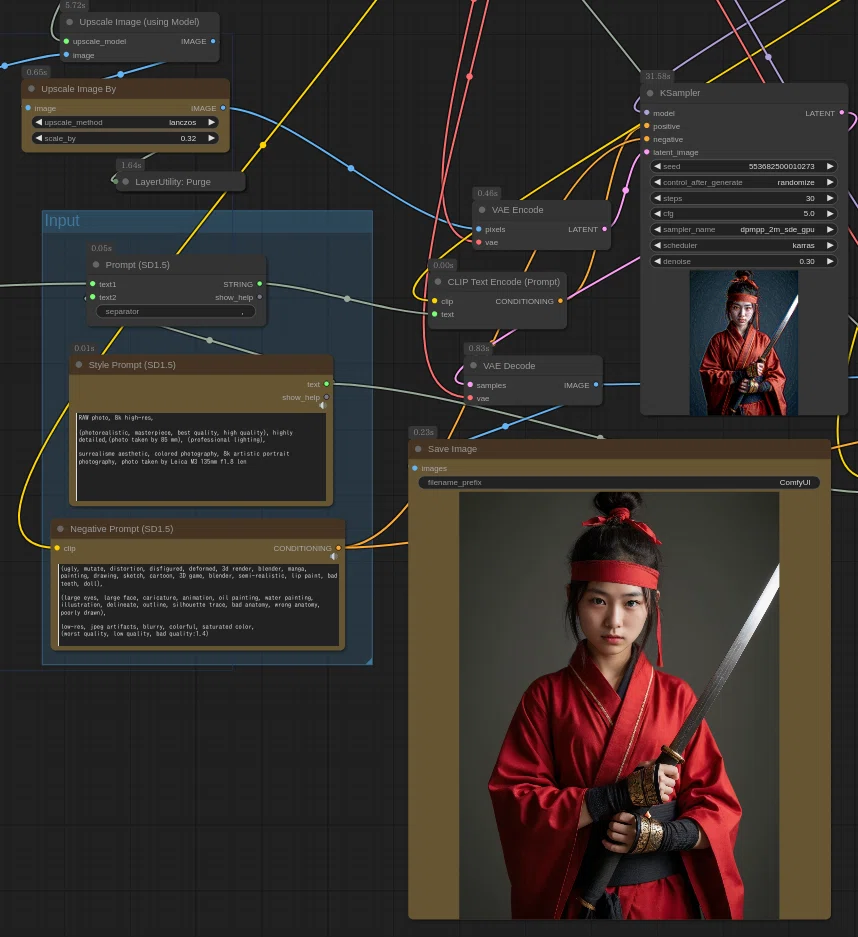Click the text1 input port on Prompt (SD1.5)

point(93,284)
